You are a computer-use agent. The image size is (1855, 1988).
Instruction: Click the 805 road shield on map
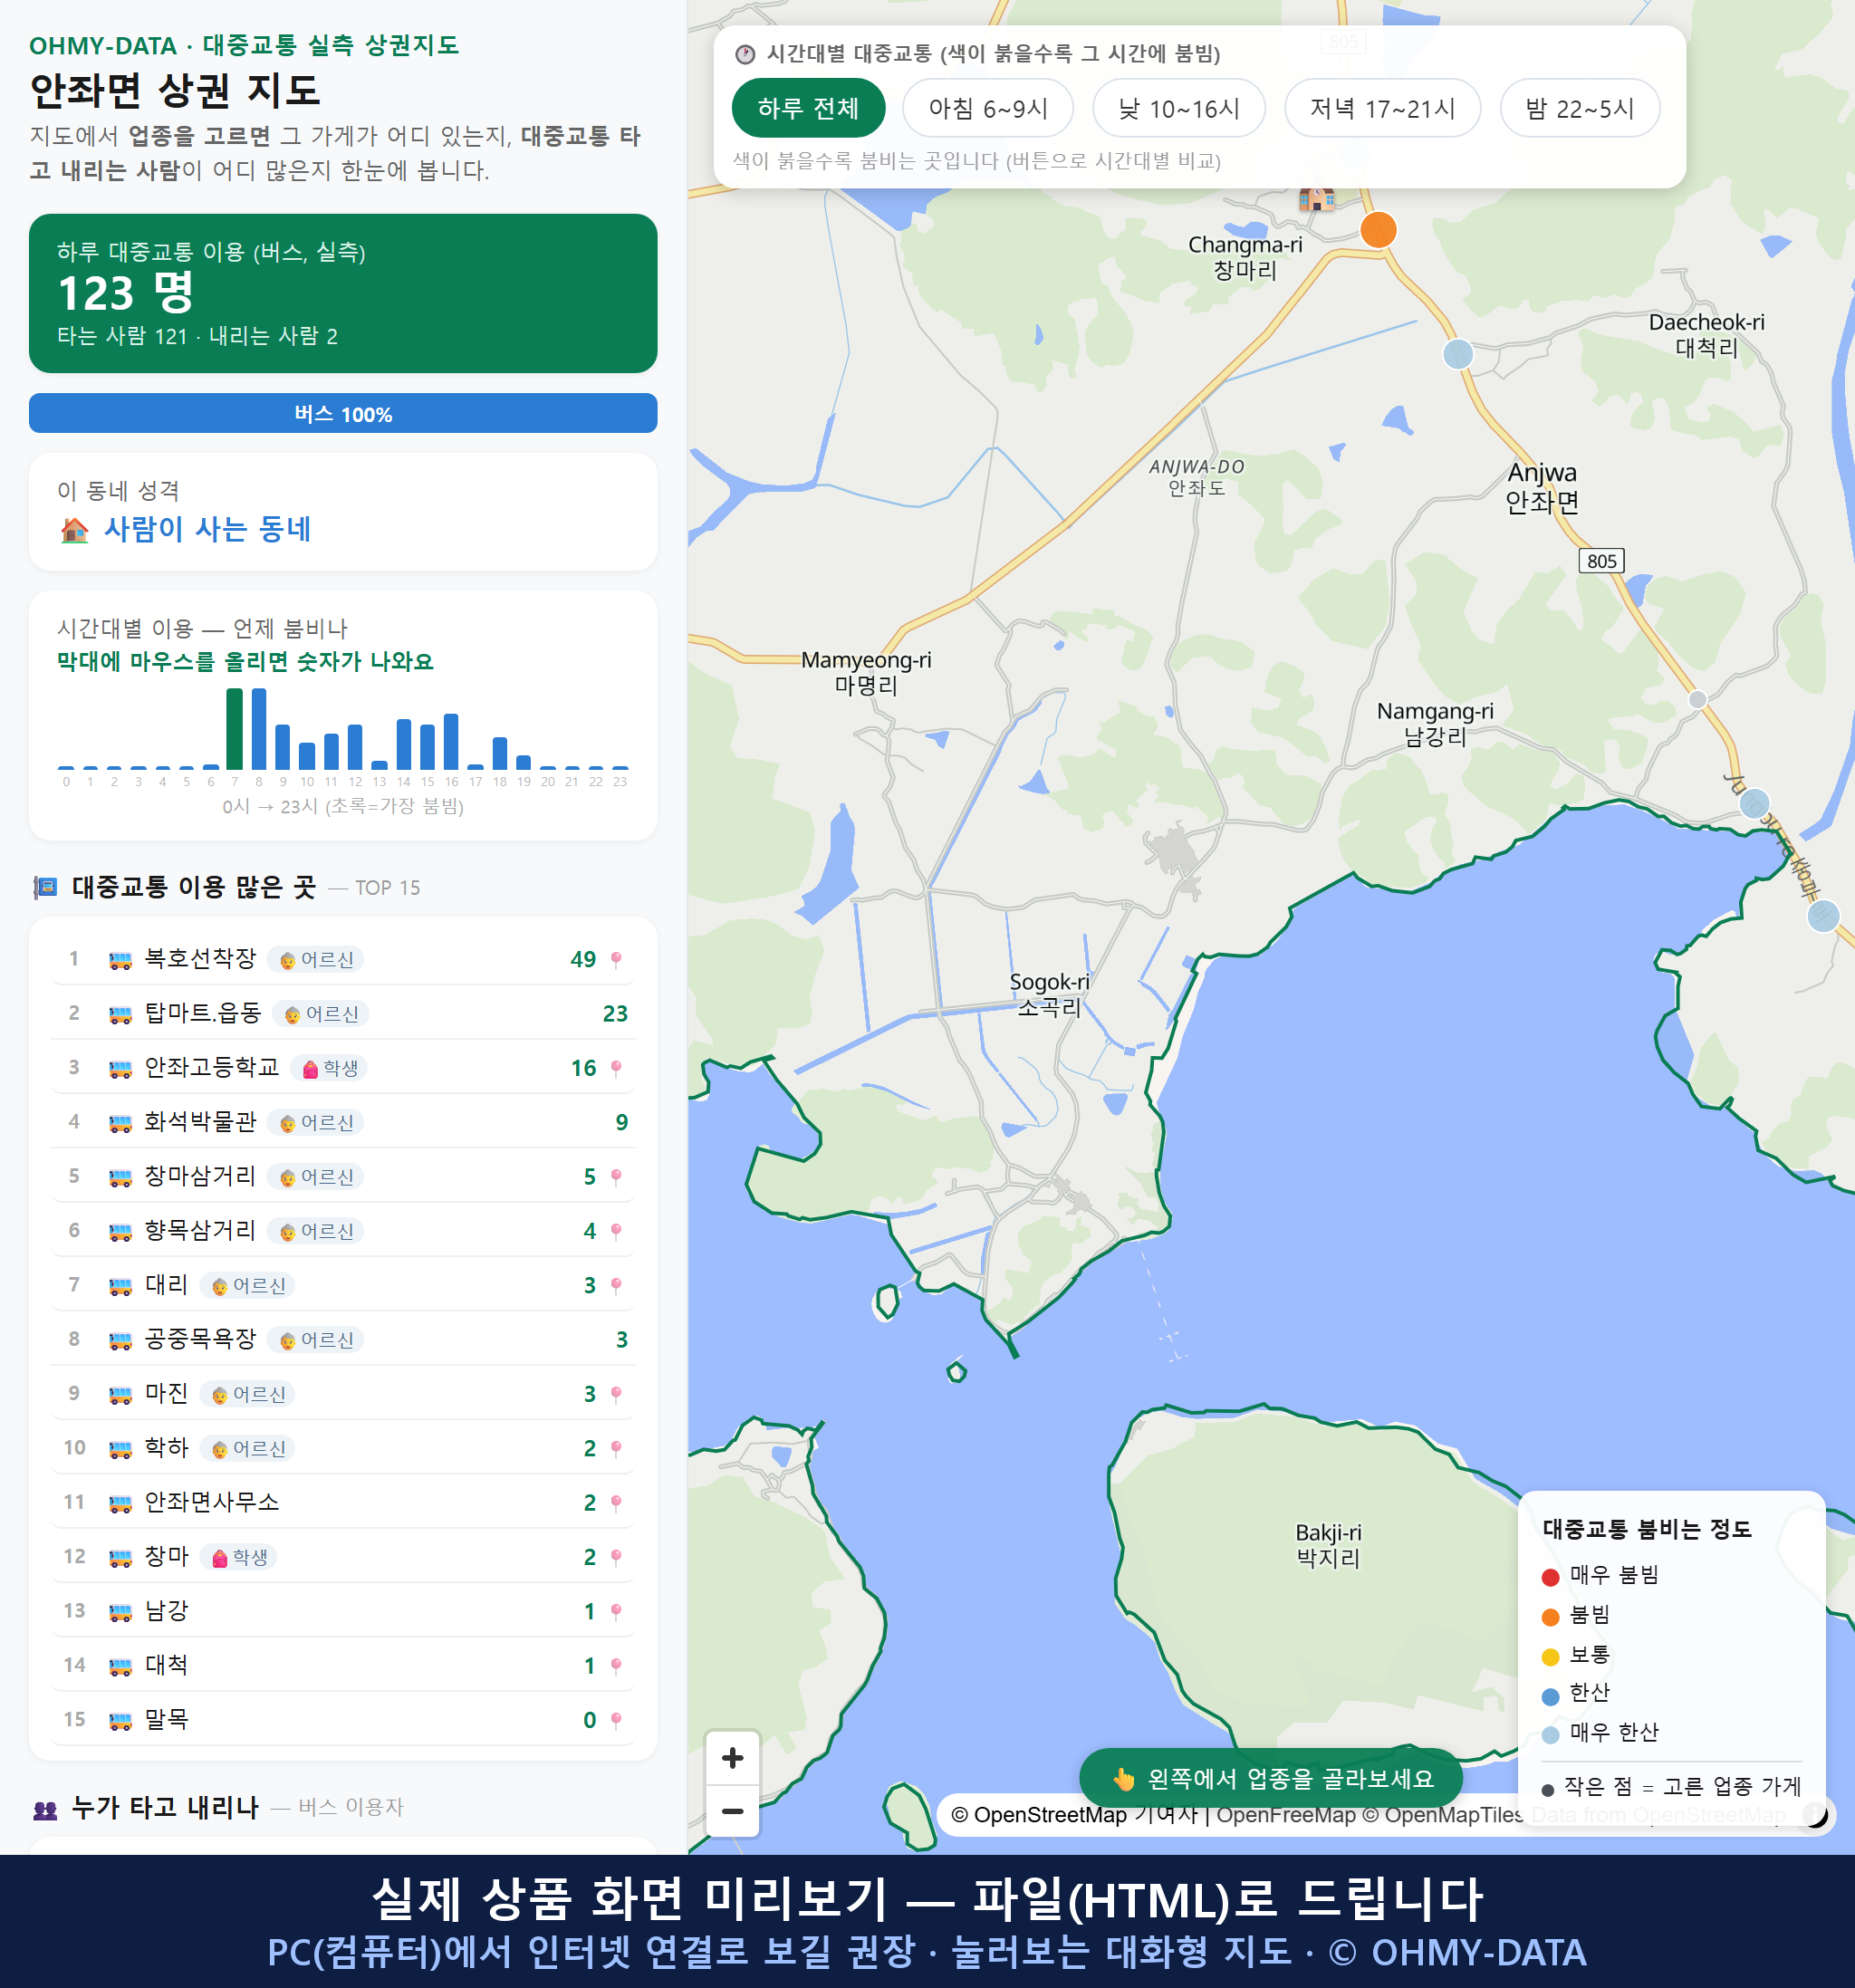[x=1601, y=561]
